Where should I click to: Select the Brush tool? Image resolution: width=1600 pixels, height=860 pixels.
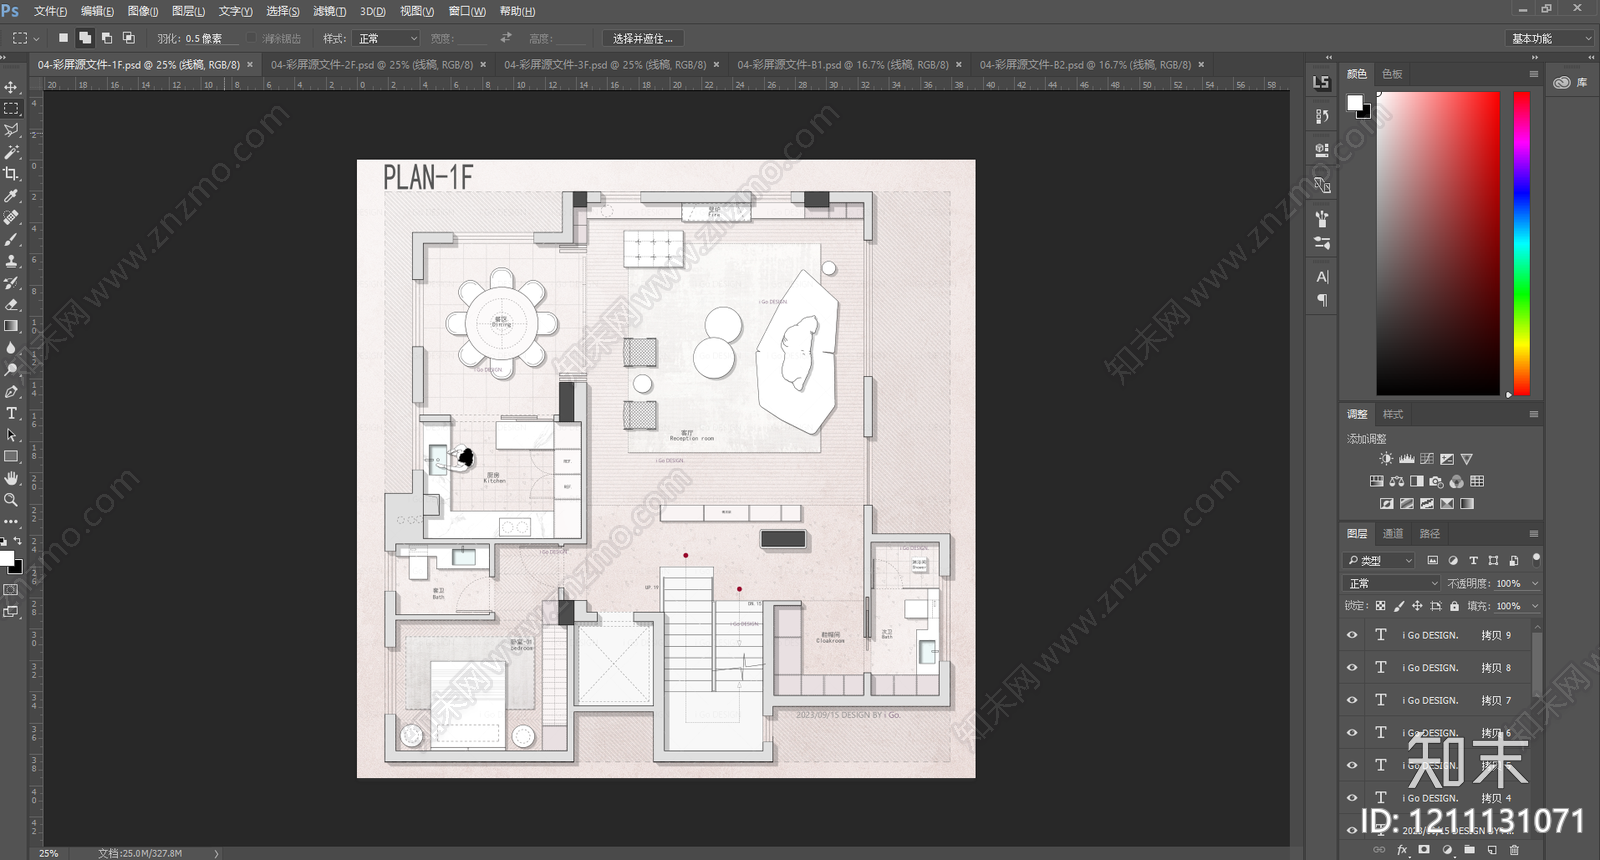coord(11,239)
